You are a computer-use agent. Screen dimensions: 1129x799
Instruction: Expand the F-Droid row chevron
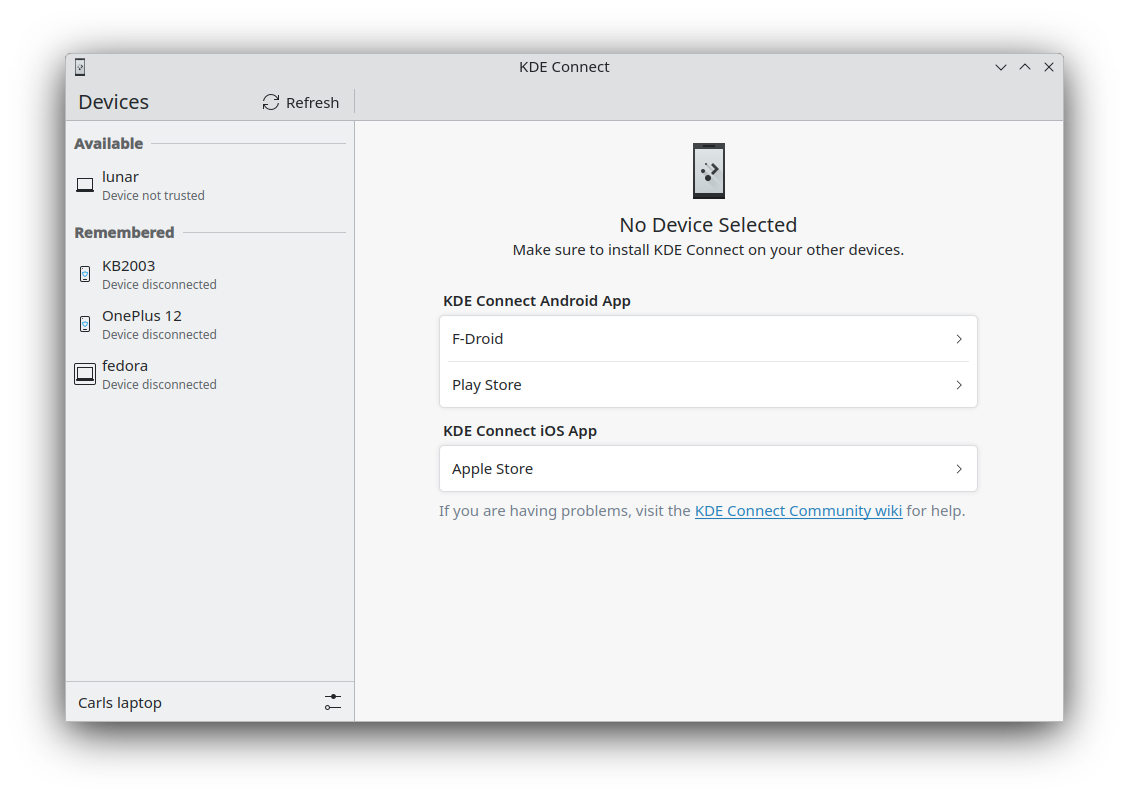tap(959, 338)
